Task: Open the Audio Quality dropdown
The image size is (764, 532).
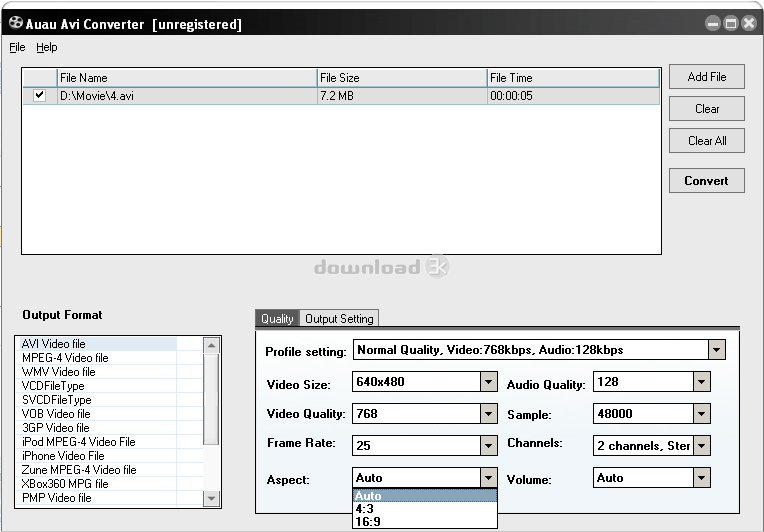Action: click(701, 382)
